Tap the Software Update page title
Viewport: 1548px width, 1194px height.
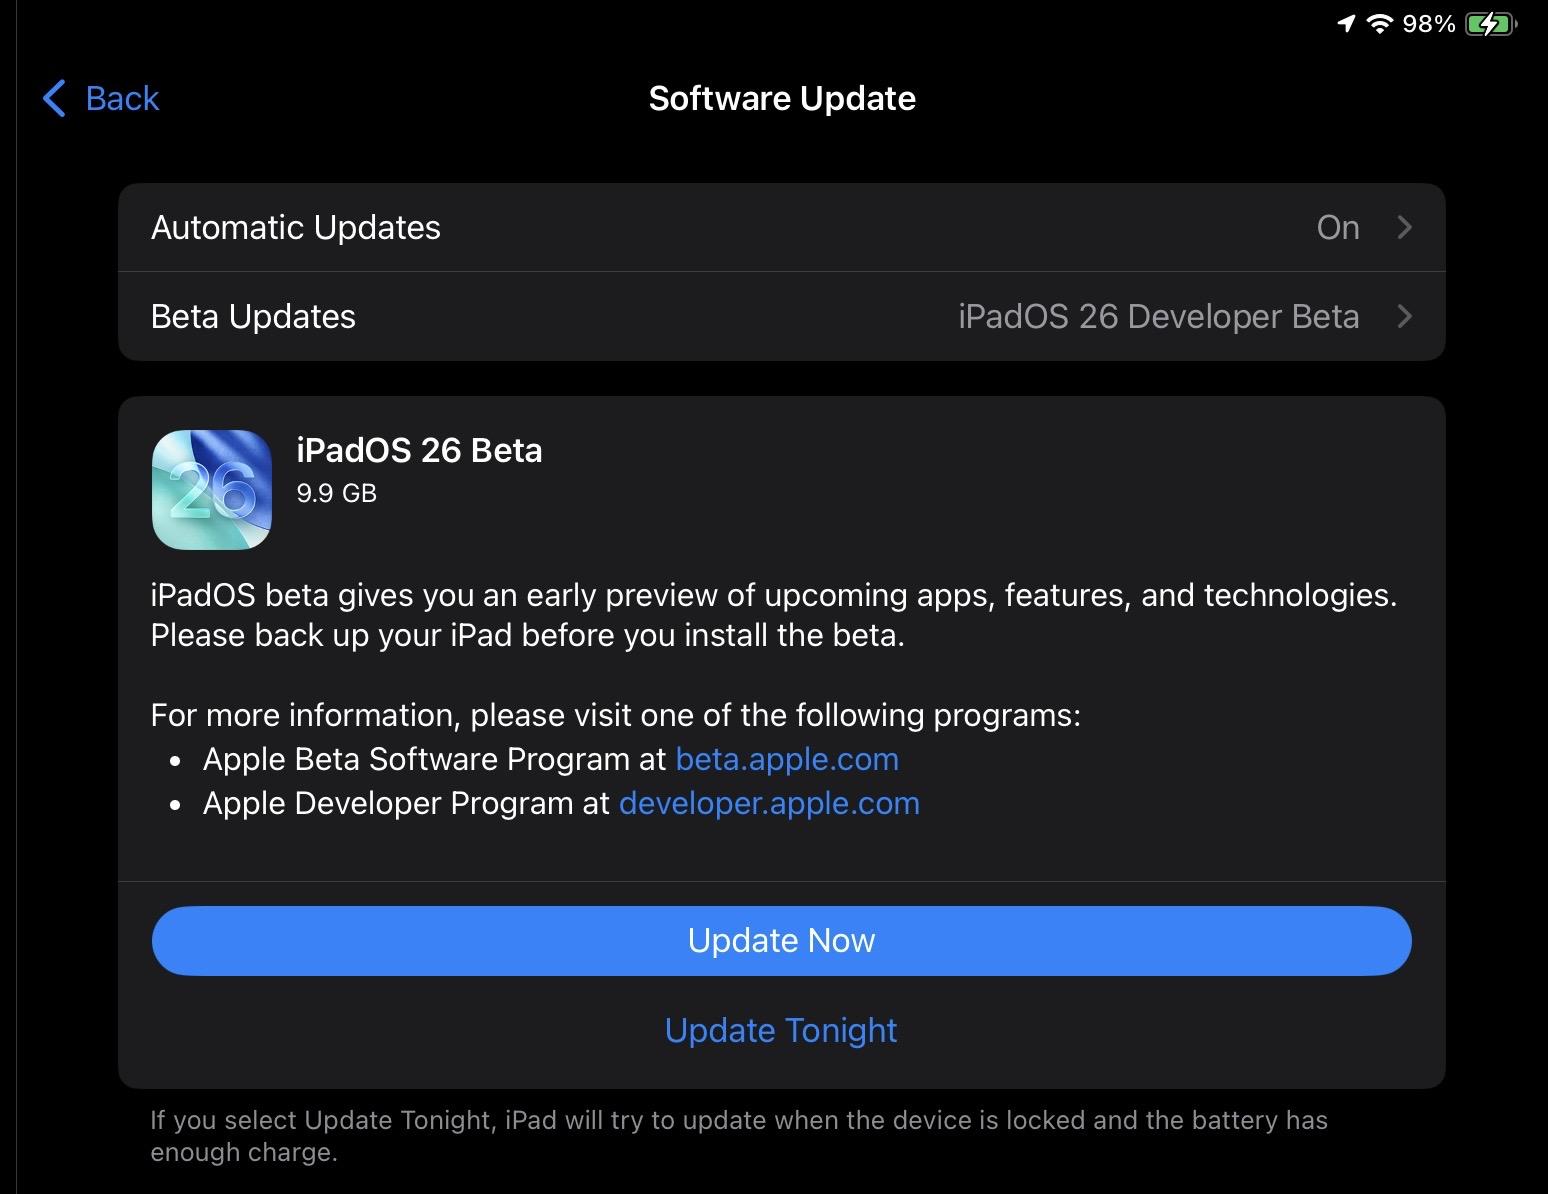(782, 98)
